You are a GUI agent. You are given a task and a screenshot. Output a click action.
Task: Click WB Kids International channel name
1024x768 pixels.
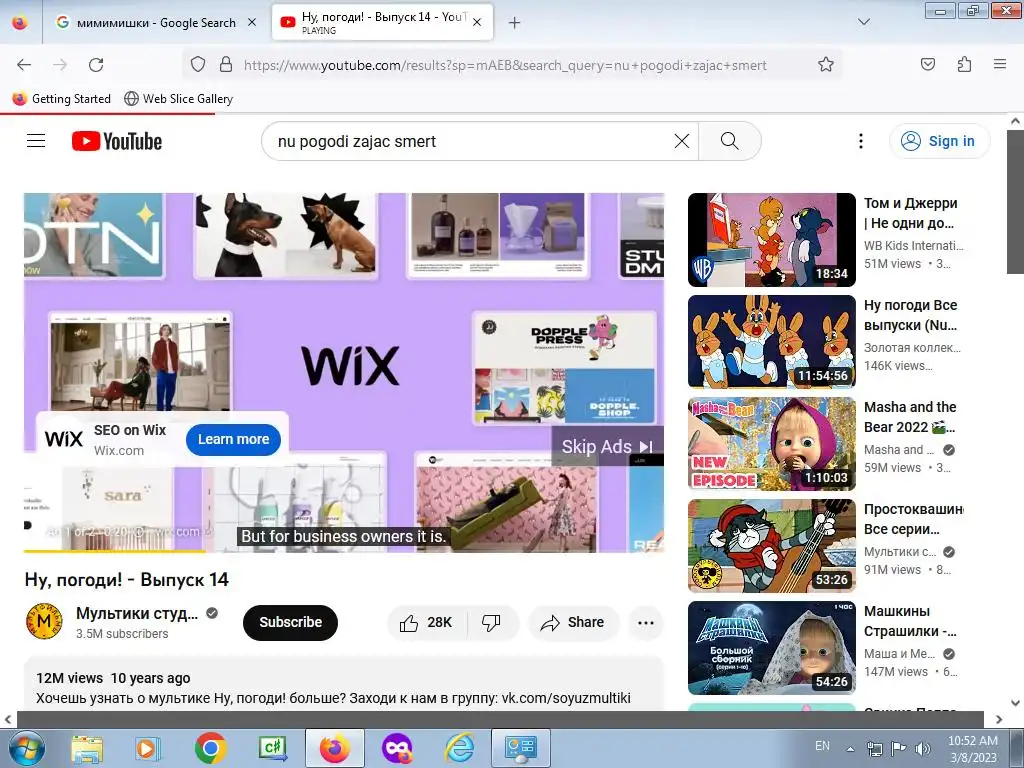[x=914, y=246]
